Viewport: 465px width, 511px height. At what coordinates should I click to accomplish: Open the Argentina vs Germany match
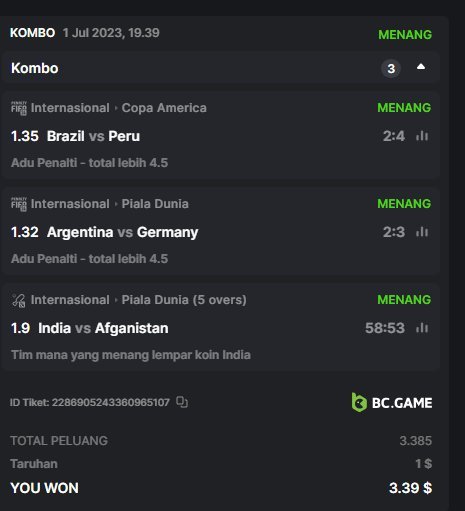(122, 232)
